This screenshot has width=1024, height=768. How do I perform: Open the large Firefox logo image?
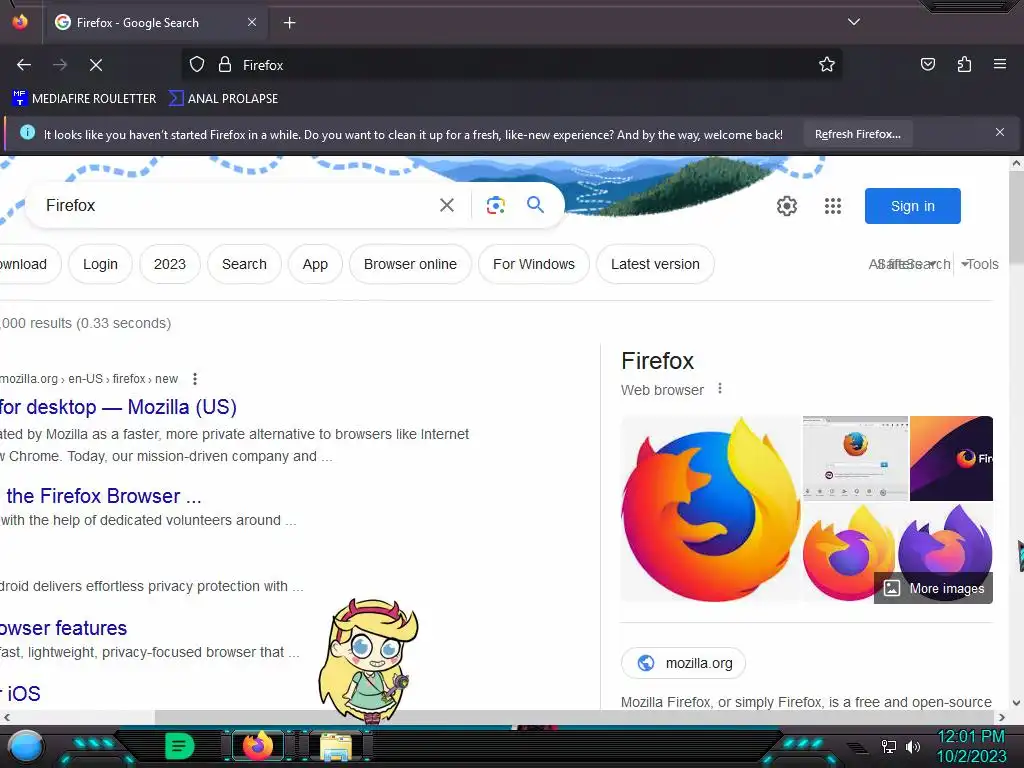(711, 509)
